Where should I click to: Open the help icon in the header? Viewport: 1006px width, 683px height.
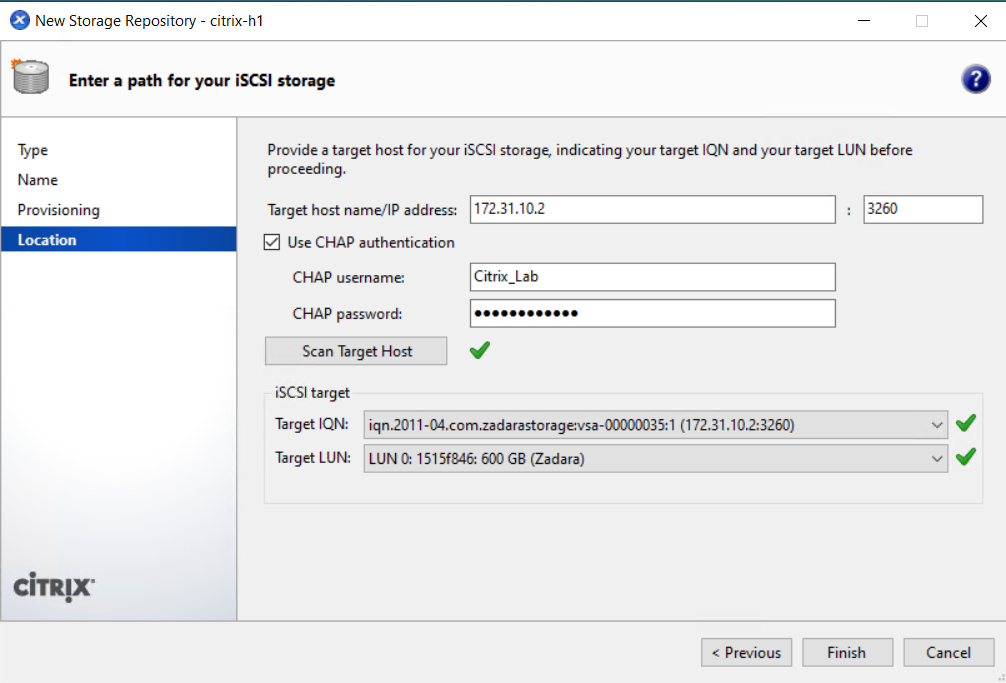[x=975, y=80]
